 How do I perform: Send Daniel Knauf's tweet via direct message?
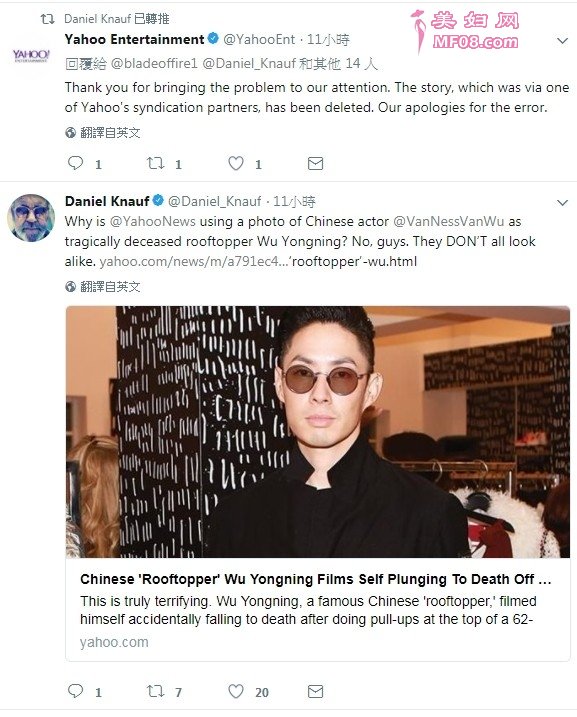click(315, 691)
